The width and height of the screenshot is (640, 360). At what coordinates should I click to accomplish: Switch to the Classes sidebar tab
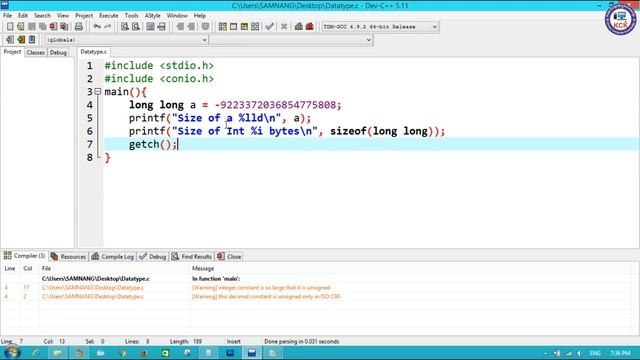(36, 53)
